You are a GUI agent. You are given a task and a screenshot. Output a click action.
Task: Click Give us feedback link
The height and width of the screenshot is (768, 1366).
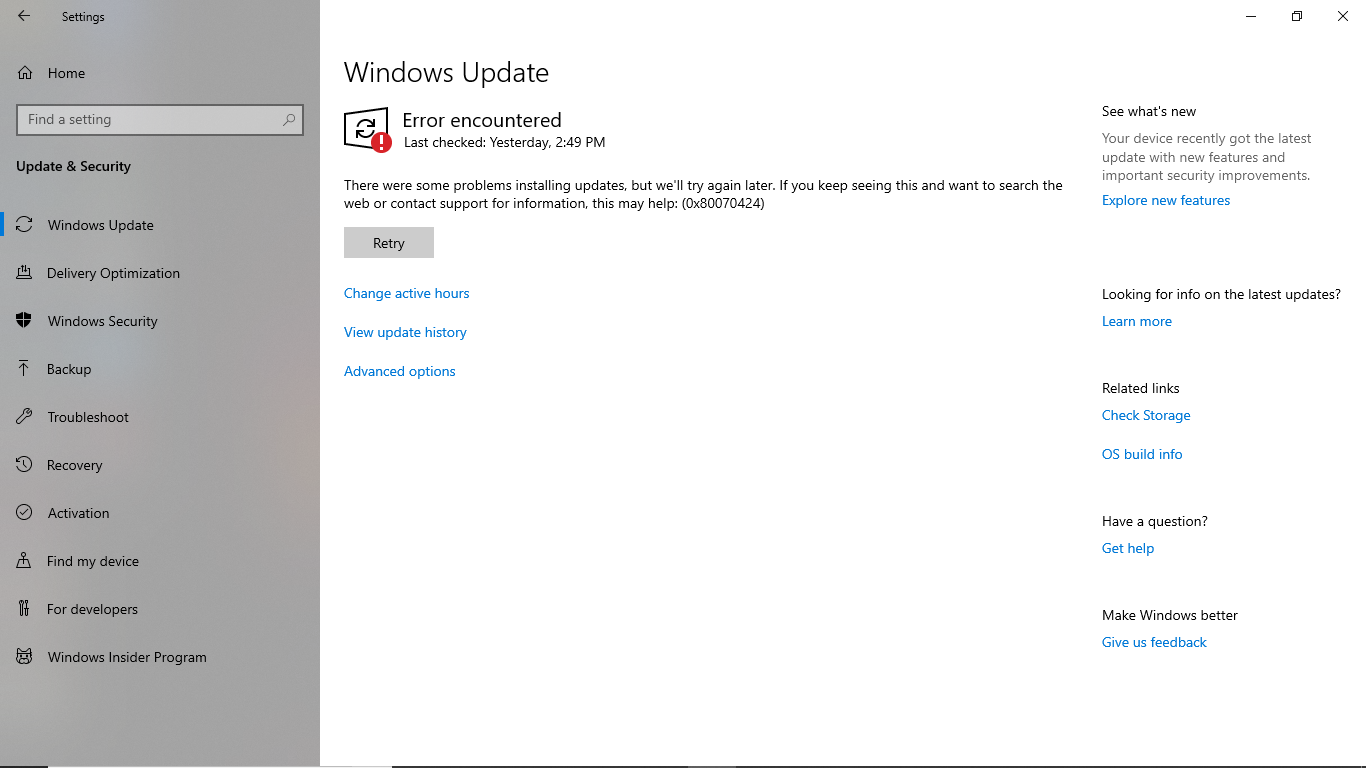click(1154, 642)
